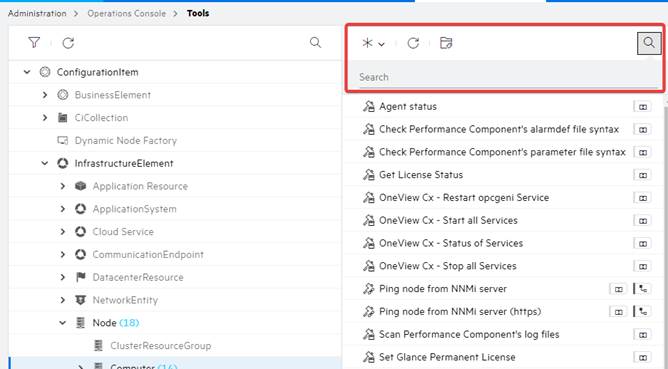The height and width of the screenshot is (369, 668).
Task: Collapse the Node (18) branch
Action: click(x=63, y=323)
